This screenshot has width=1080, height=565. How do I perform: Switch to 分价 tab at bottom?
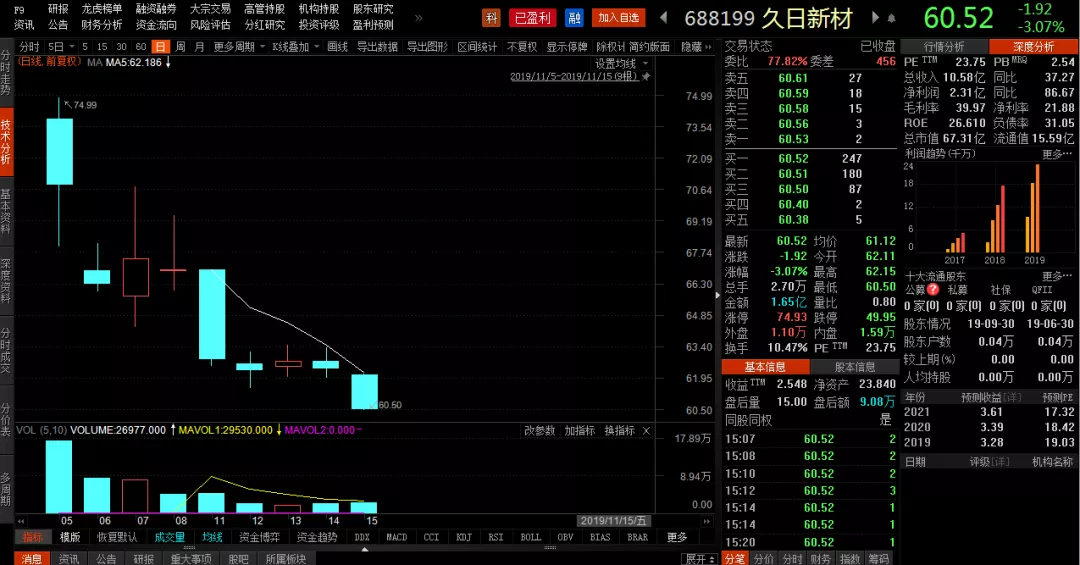[763, 559]
